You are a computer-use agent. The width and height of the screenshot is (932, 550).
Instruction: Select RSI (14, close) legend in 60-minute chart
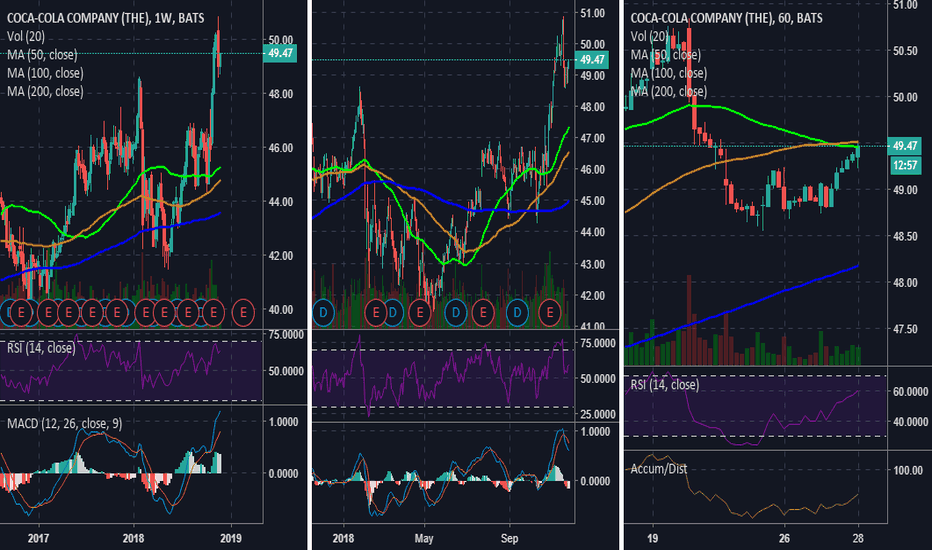coord(665,385)
